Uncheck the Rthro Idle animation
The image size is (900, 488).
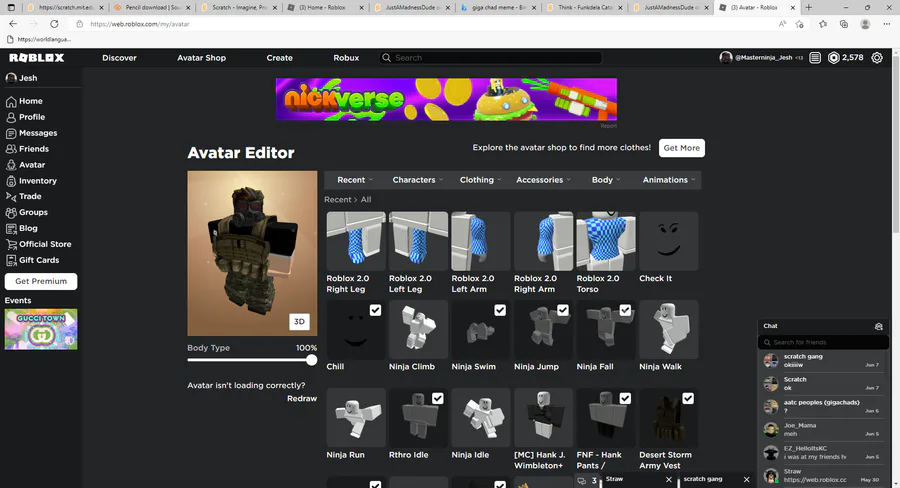click(x=437, y=398)
